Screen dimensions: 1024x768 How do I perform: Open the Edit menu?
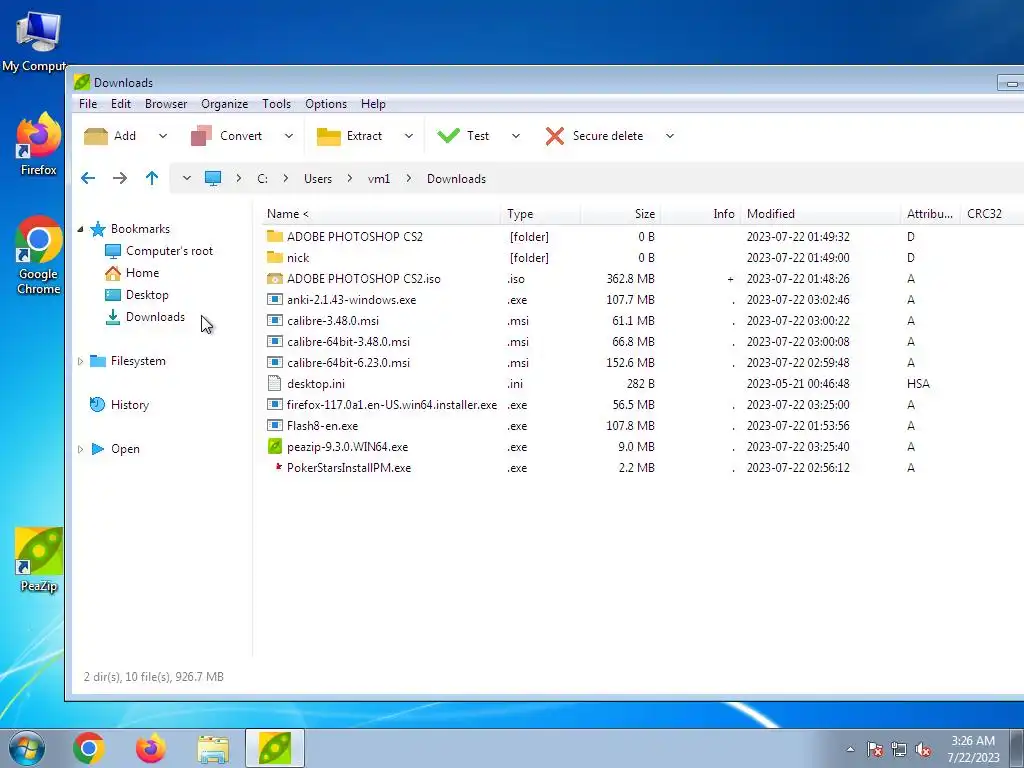121,104
